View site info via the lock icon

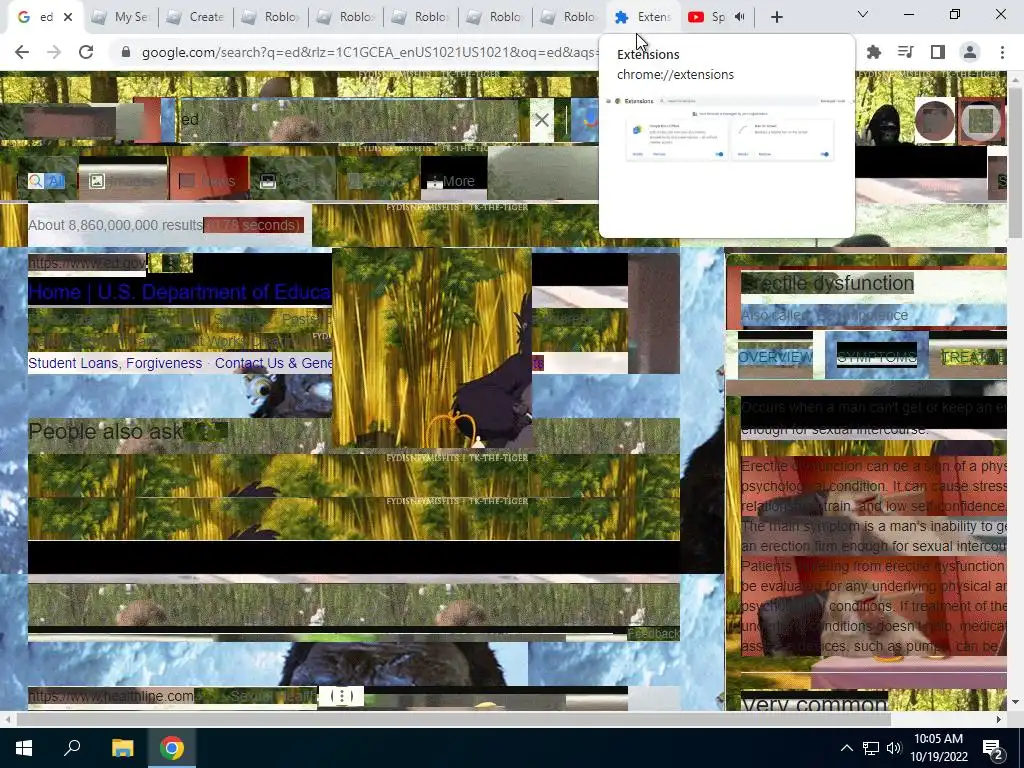coord(126,52)
